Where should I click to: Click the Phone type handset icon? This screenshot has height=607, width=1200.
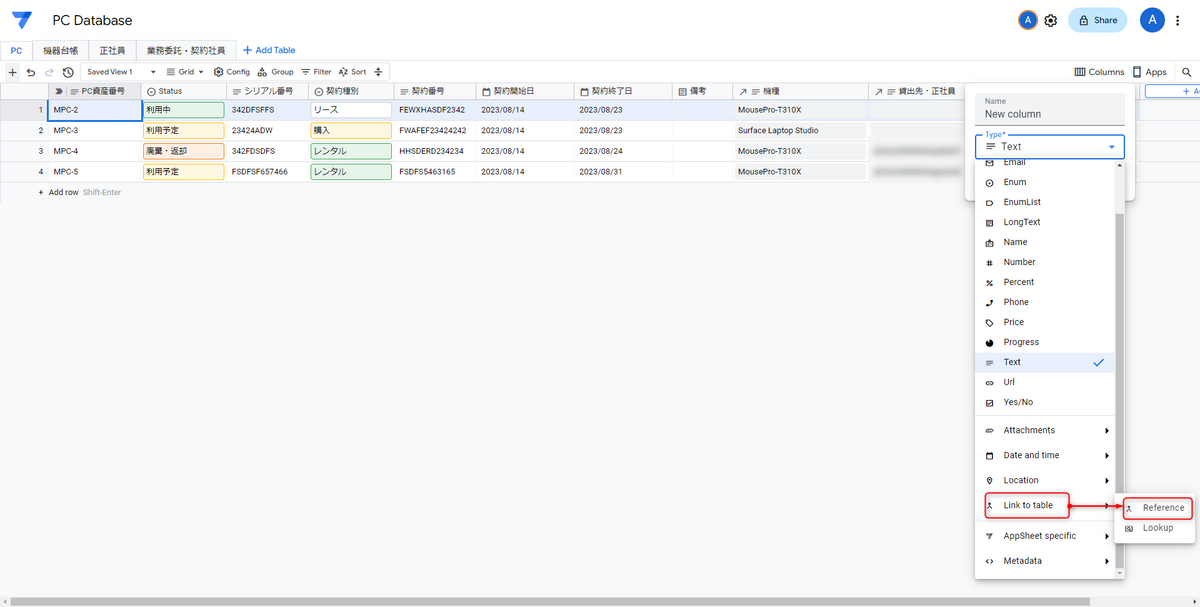[x=990, y=302]
